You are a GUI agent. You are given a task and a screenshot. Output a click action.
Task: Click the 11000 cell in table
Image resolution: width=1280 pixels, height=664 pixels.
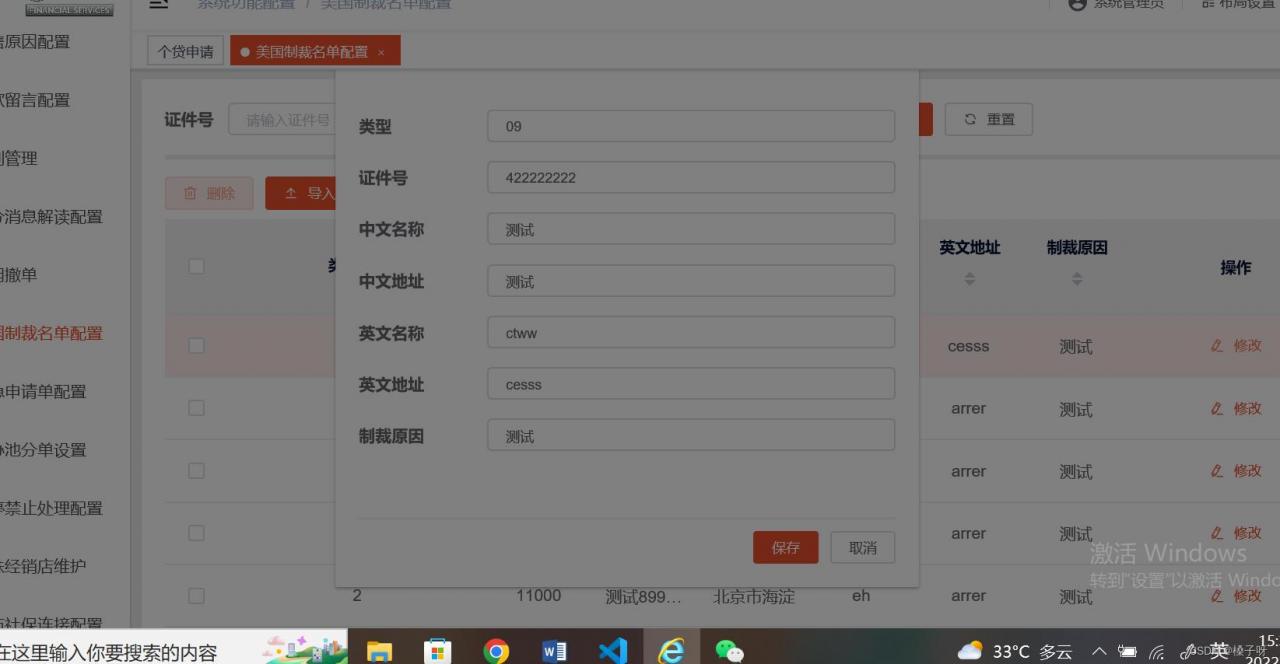(x=538, y=595)
